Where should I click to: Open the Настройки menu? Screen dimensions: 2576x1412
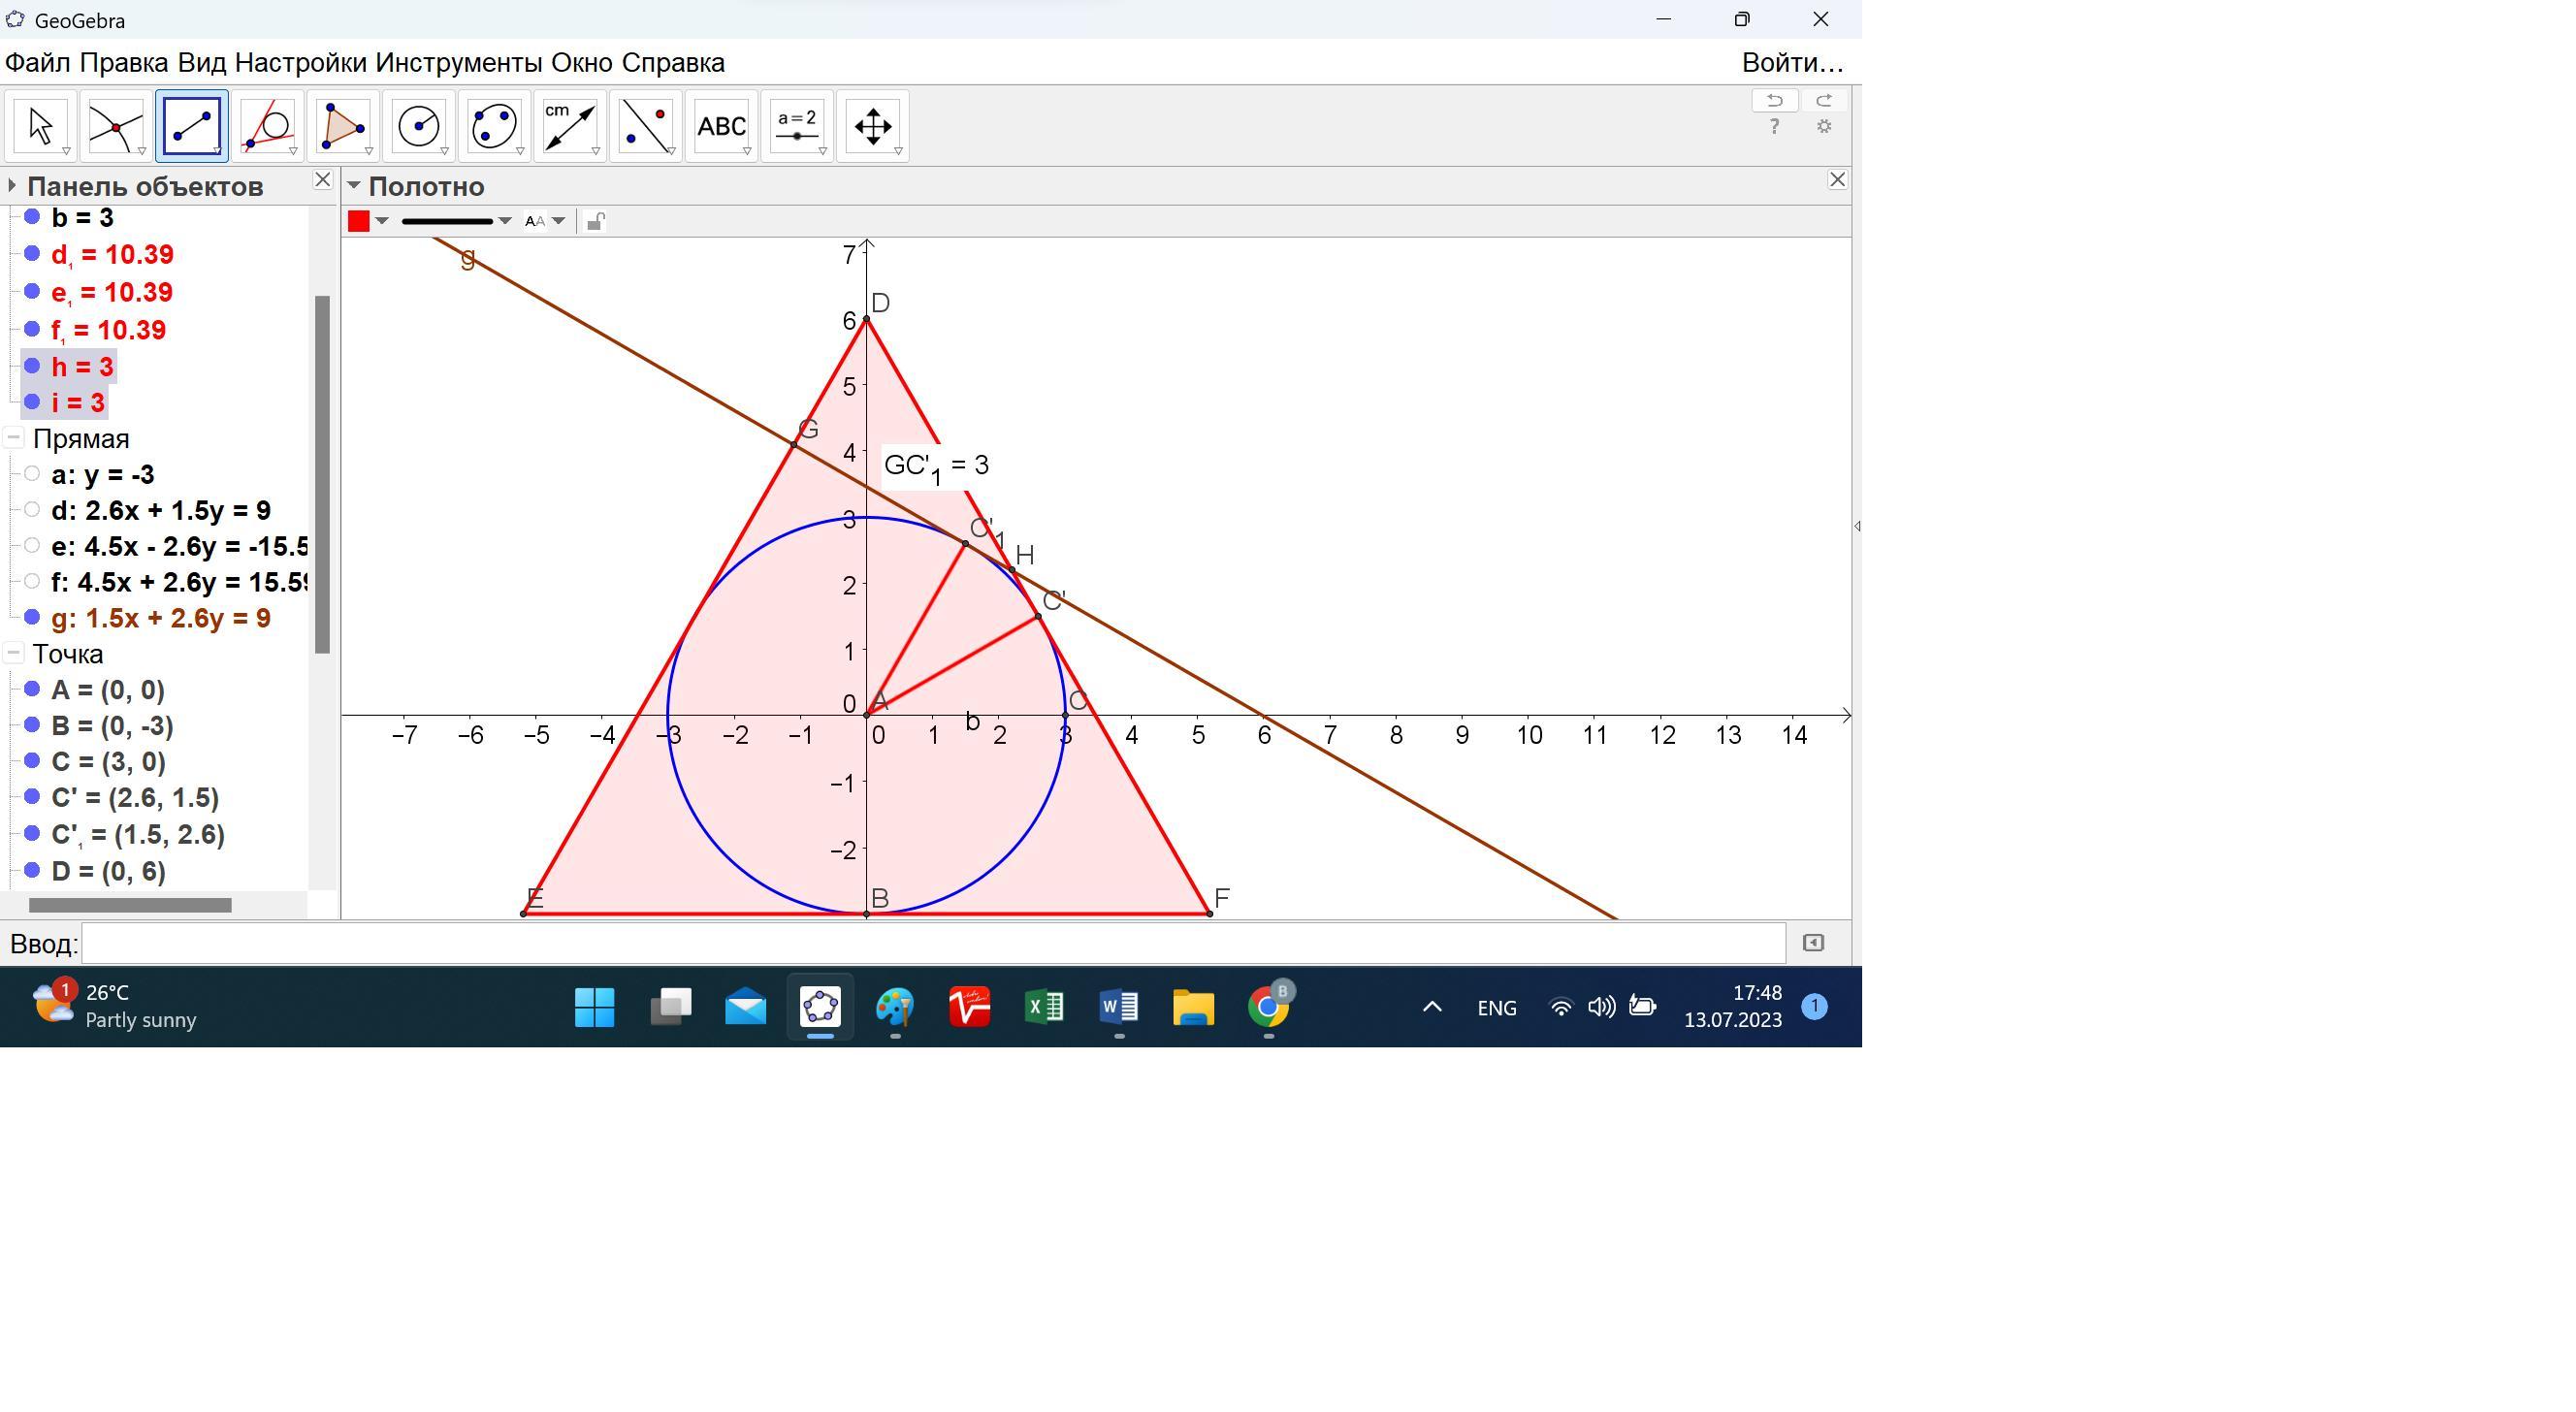click(301, 63)
